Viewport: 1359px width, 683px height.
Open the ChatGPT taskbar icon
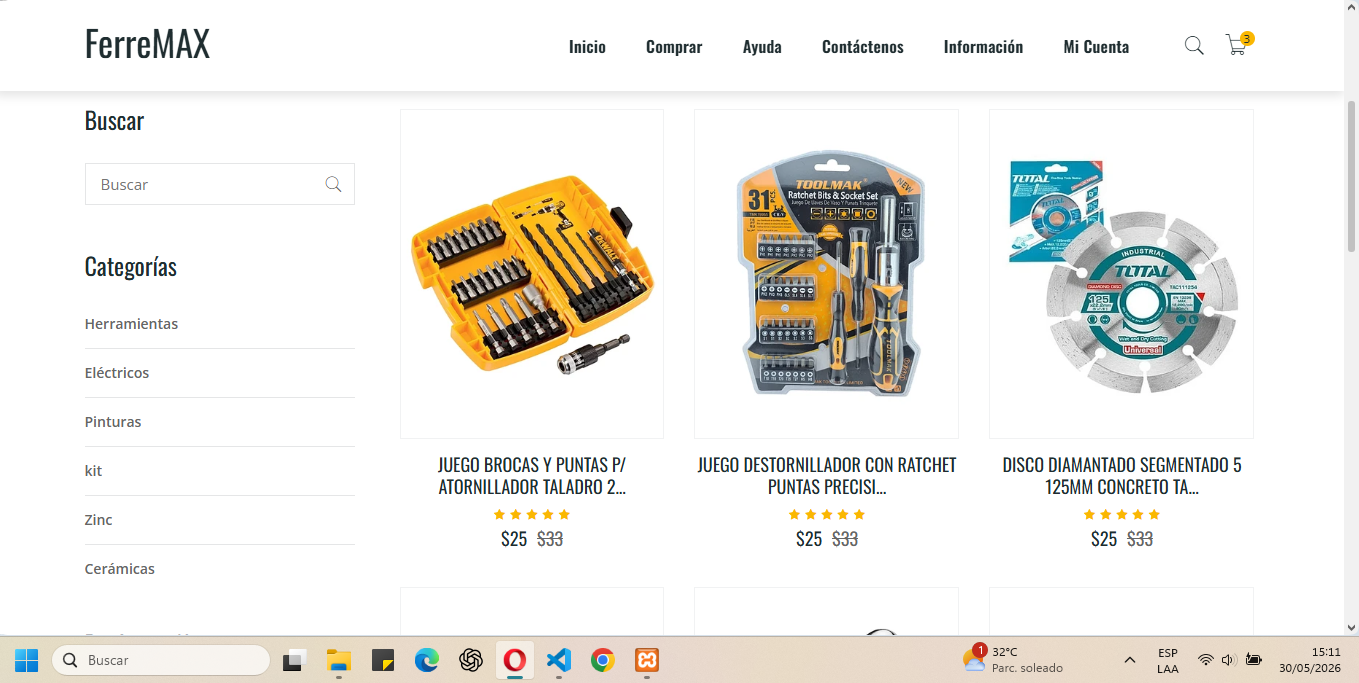[471, 660]
